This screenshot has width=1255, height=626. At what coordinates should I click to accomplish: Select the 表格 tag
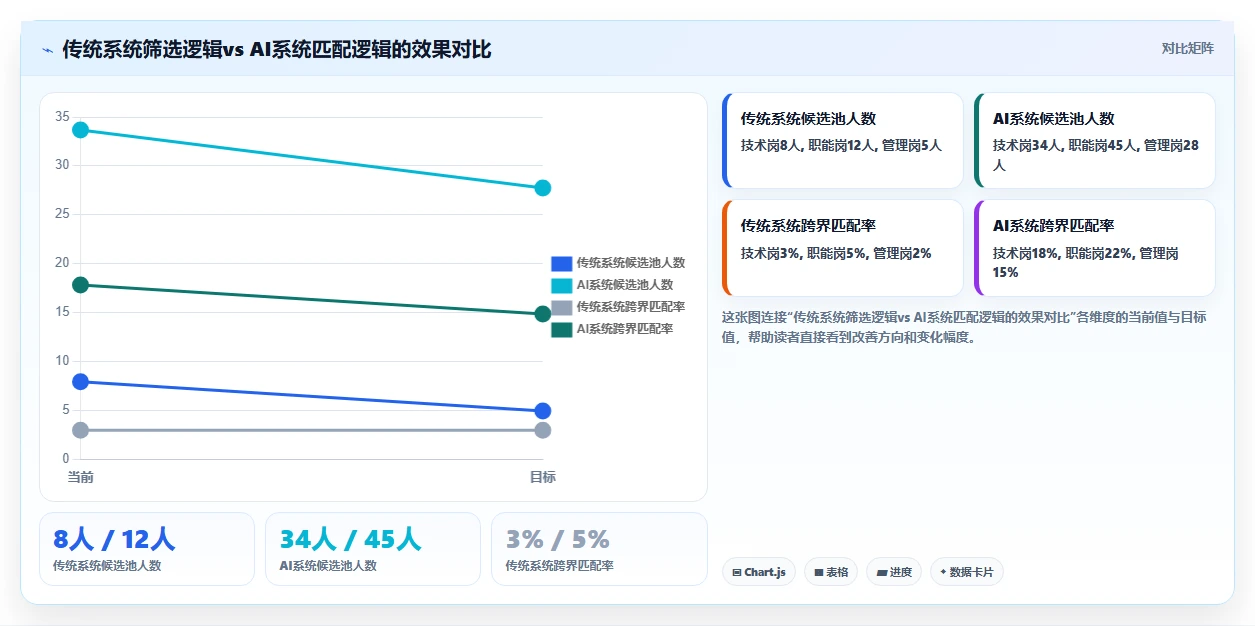click(x=831, y=572)
